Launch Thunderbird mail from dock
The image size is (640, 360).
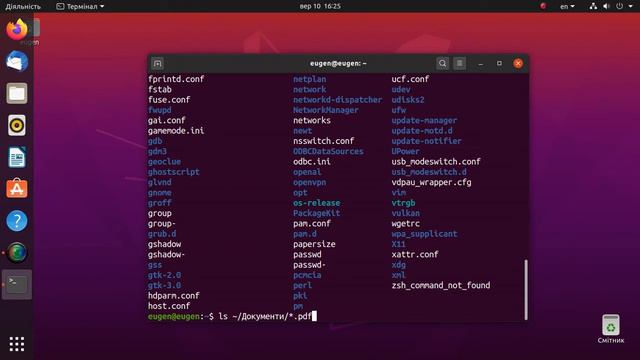tap(17, 62)
